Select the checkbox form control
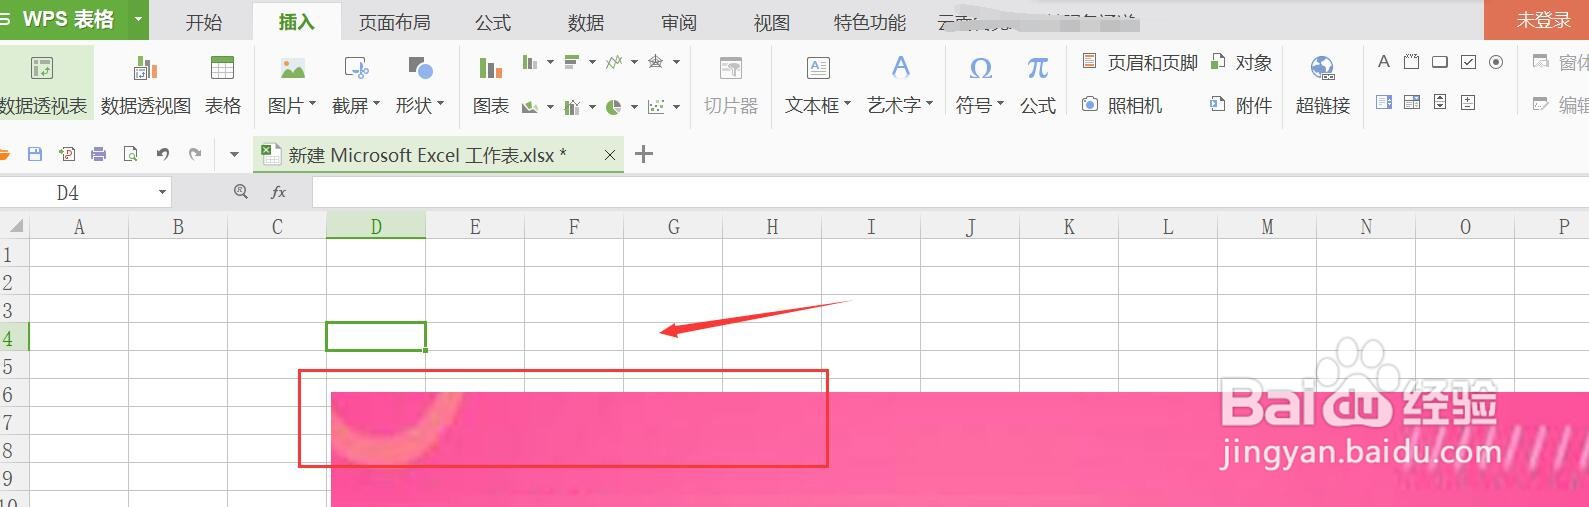 (x=1468, y=62)
